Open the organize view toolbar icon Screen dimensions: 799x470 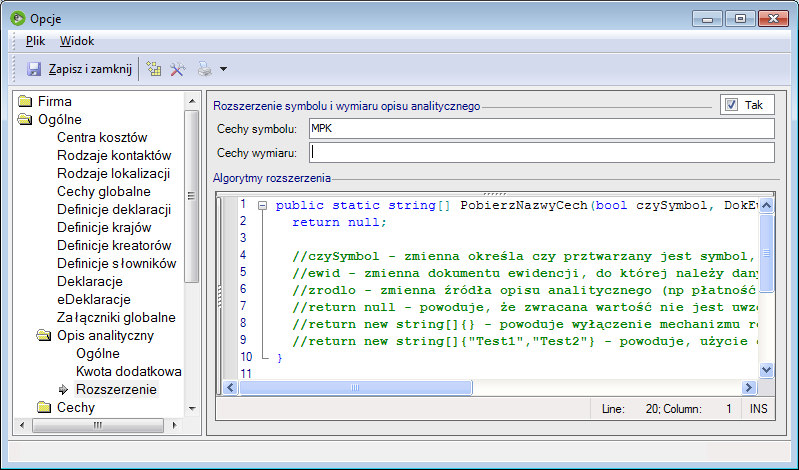click(154, 69)
